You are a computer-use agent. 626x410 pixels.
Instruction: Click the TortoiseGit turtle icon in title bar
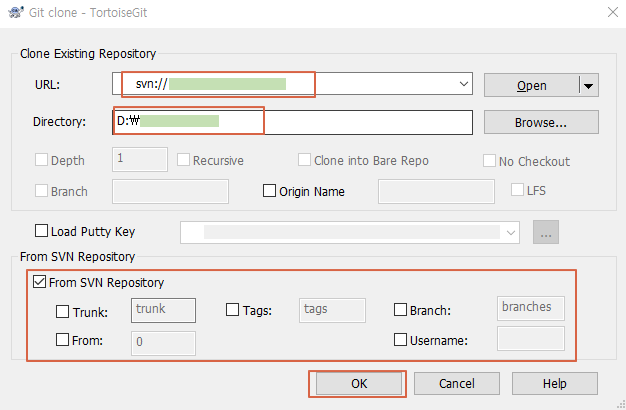coord(16,12)
